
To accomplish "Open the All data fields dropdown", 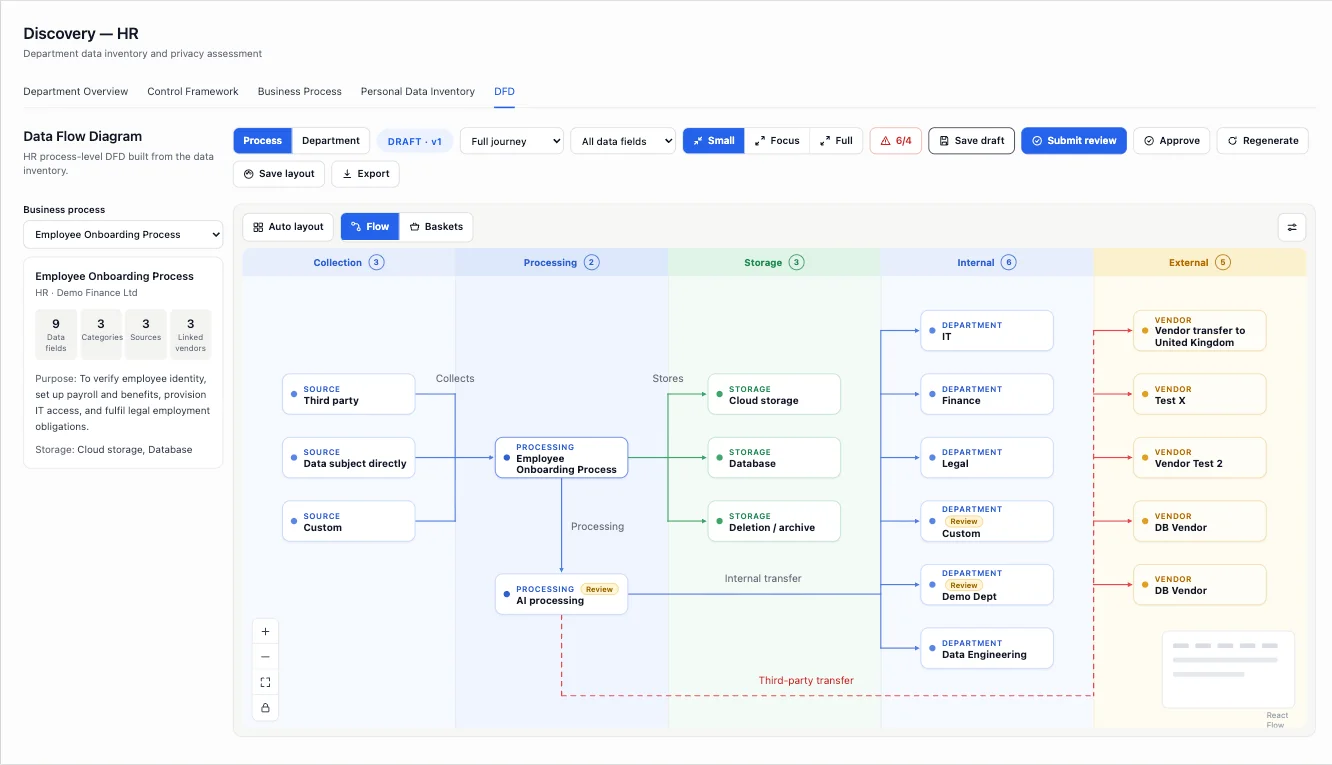I will pos(623,141).
